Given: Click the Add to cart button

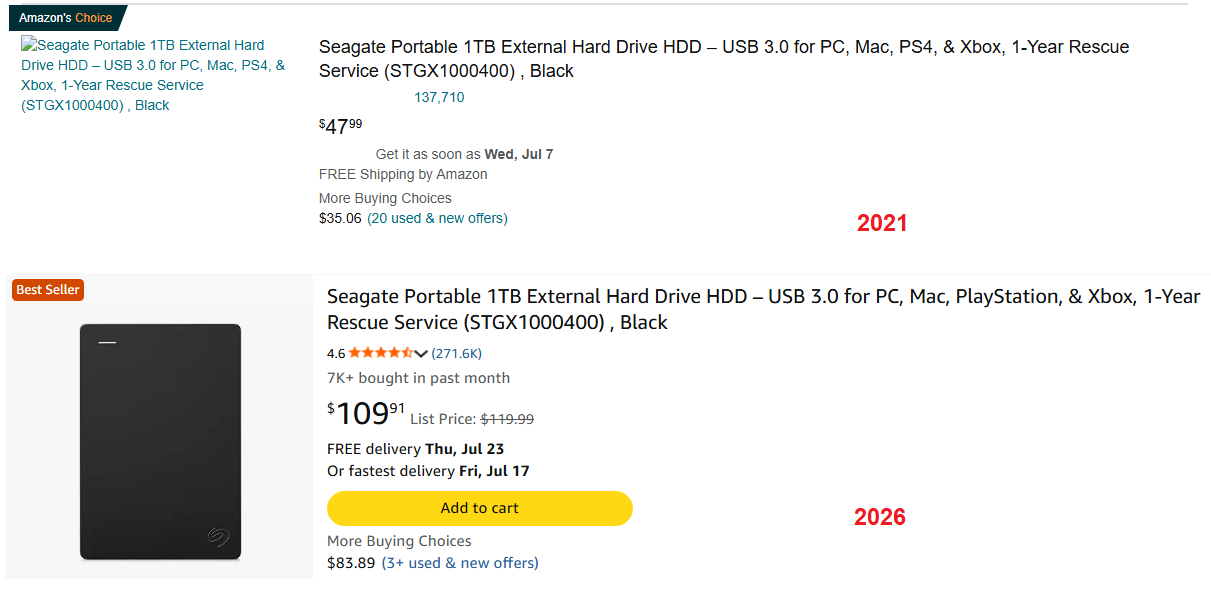Looking at the screenshot, I should (480, 508).
